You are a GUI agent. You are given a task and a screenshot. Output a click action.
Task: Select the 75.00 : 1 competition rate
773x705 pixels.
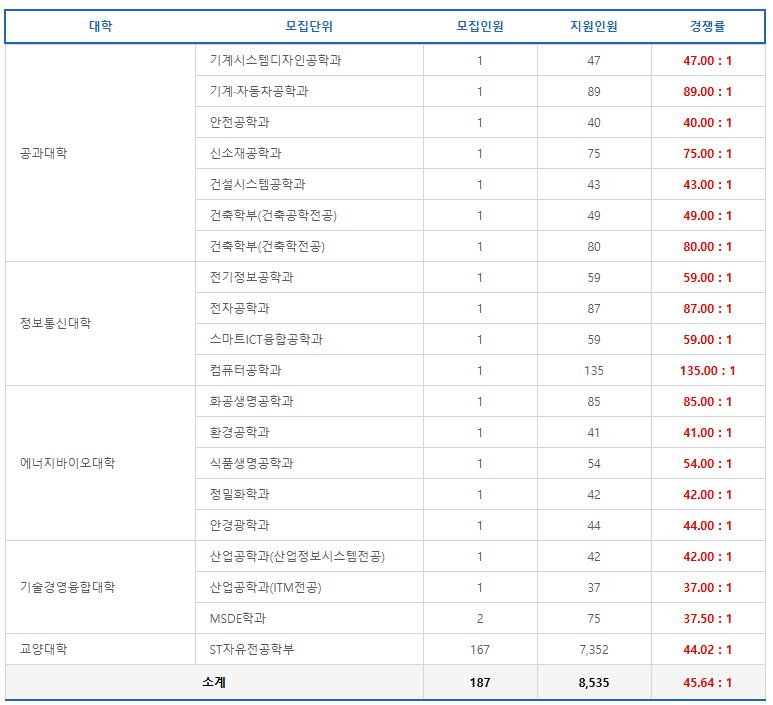(x=707, y=154)
